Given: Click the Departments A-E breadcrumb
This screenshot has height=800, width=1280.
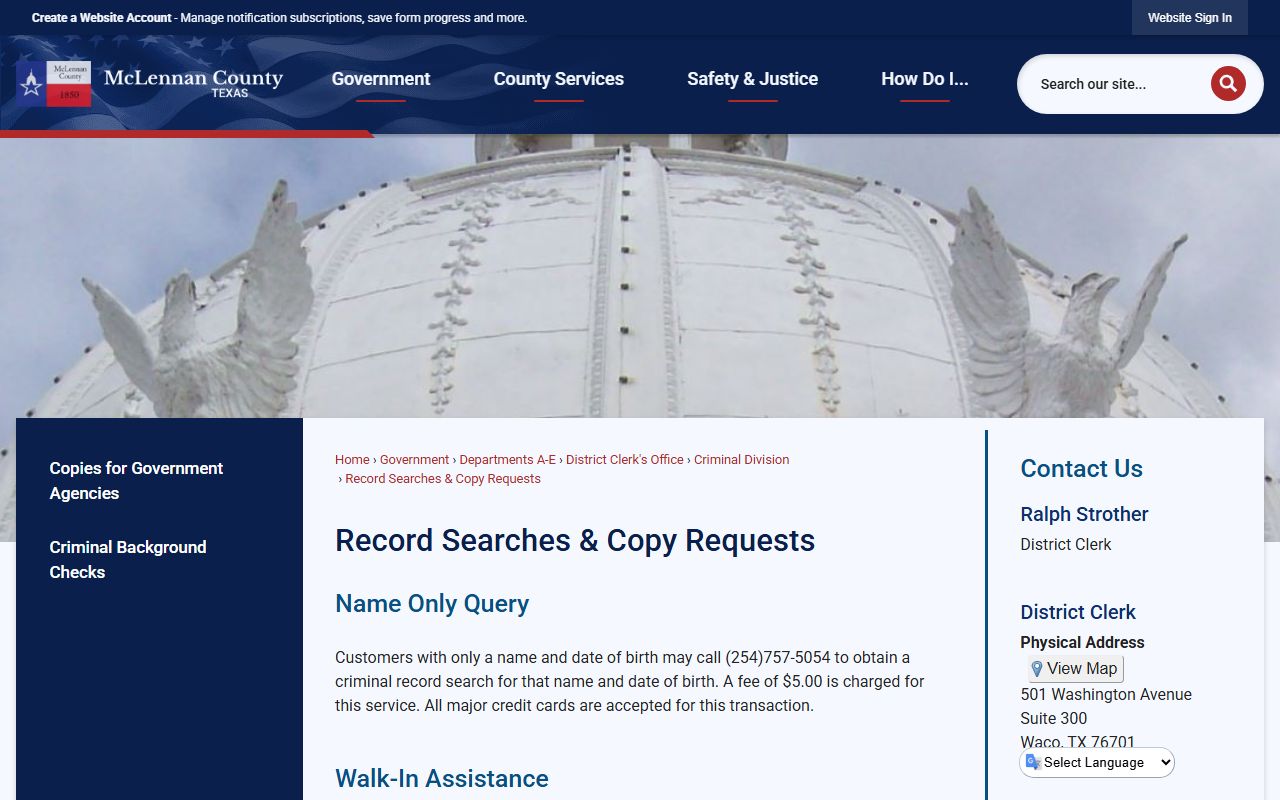Looking at the screenshot, I should [x=507, y=460].
